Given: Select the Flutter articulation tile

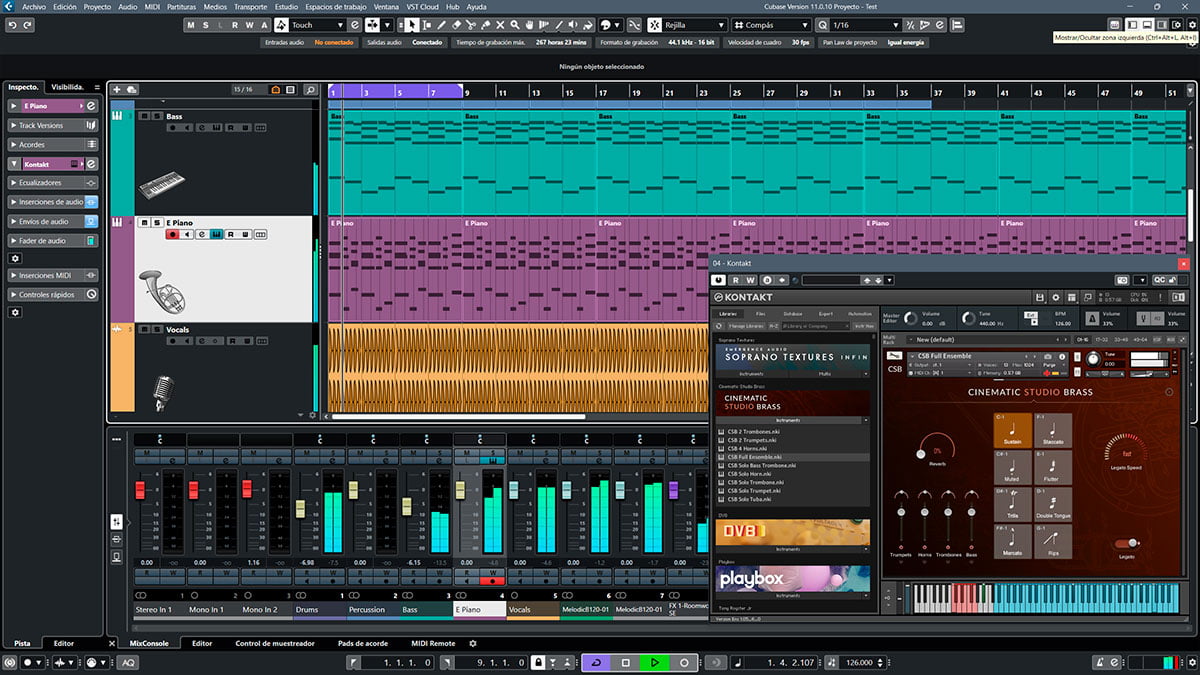Looking at the screenshot, I should [1052, 467].
